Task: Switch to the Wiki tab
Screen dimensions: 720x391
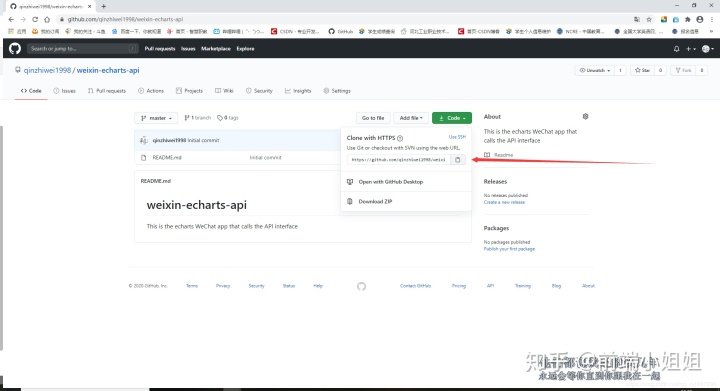Action: [x=224, y=91]
